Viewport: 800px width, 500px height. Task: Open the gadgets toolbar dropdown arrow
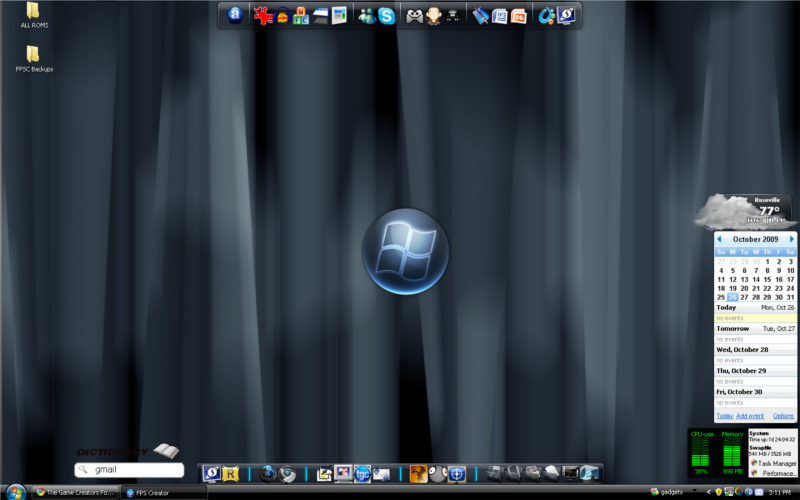(694, 491)
